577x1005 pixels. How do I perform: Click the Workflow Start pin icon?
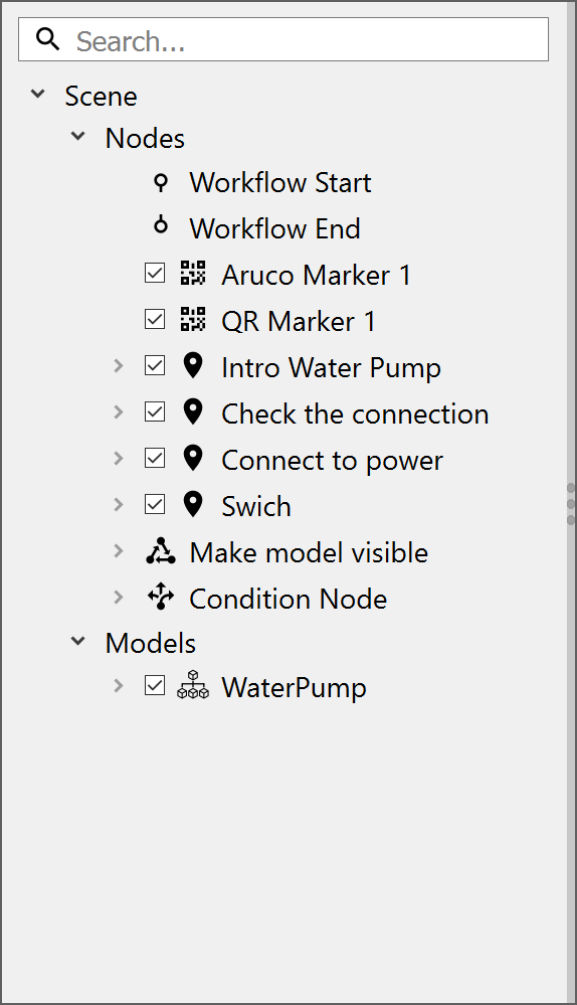click(161, 183)
